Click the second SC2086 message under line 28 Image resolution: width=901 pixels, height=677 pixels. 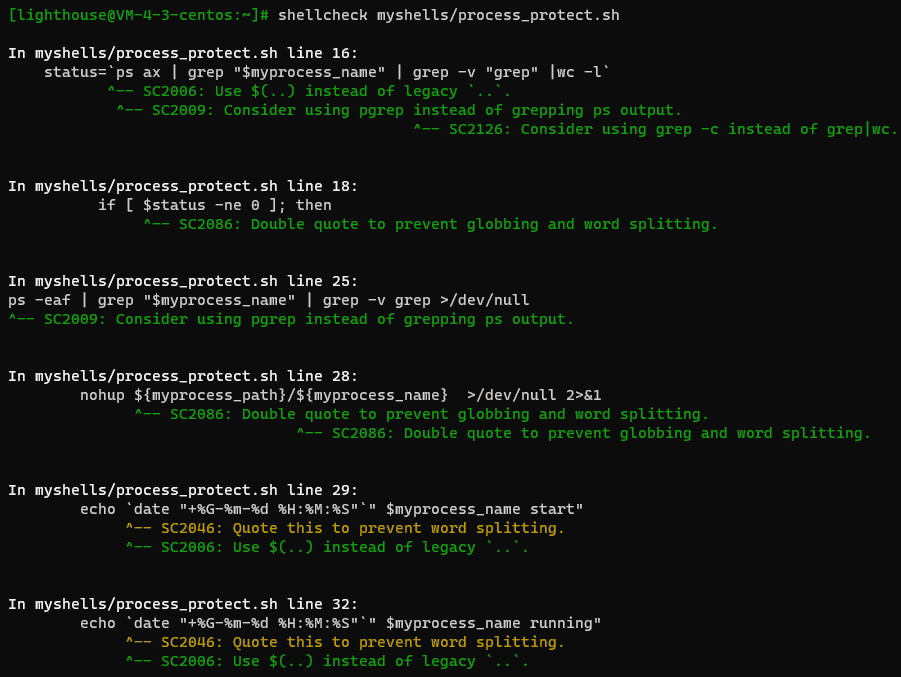tap(584, 433)
